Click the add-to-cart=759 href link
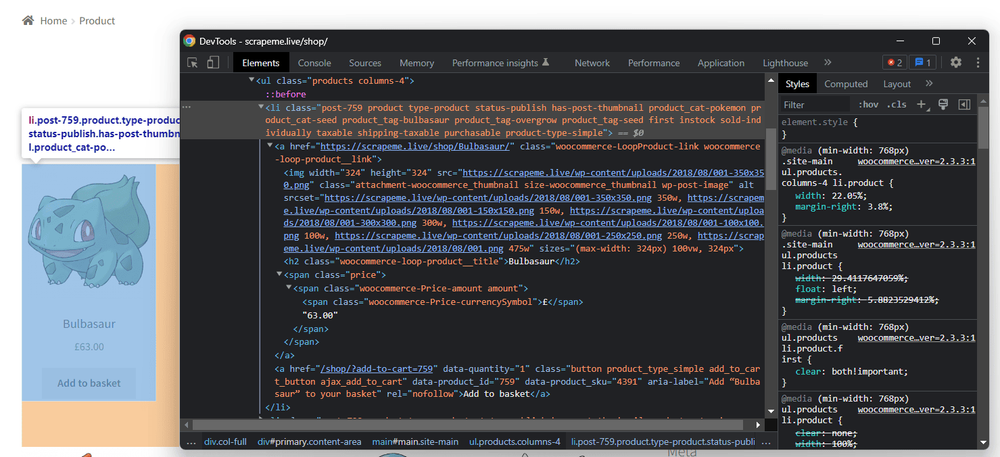This screenshot has width=1000, height=457. pos(378,369)
